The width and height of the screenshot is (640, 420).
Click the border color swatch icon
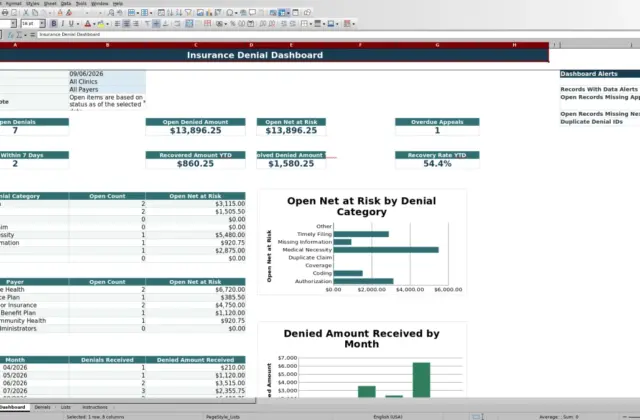point(331,24)
